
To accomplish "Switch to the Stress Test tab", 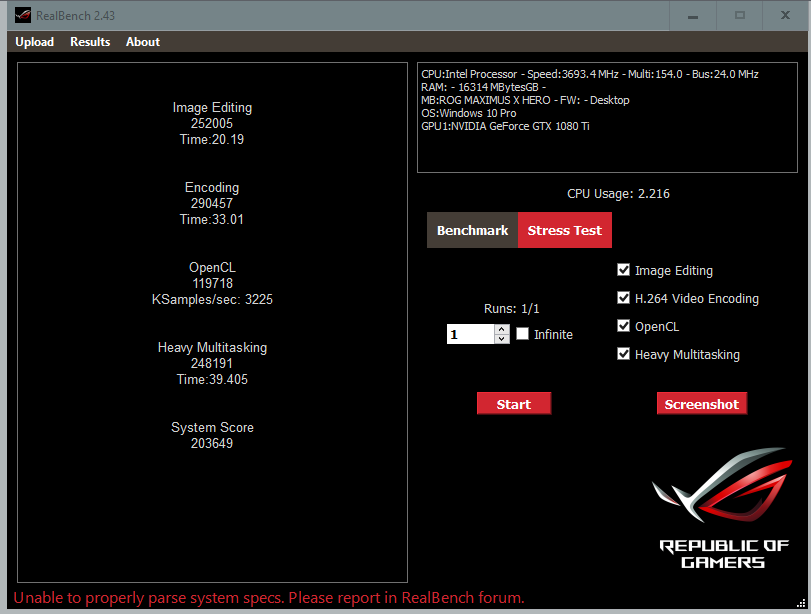I will click(x=565, y=230).
